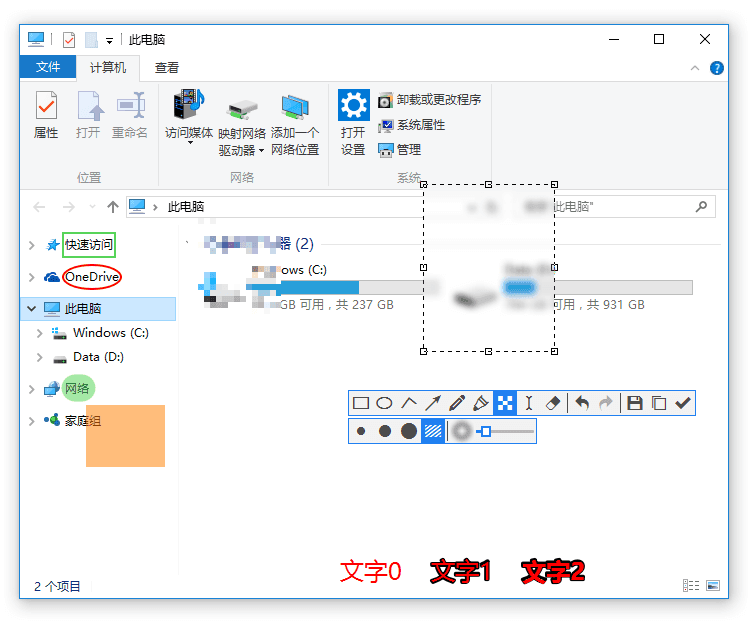The image size is (753, 622).
Task: Toggle the hatched area mosaic mode
Action: pos(433,431)
